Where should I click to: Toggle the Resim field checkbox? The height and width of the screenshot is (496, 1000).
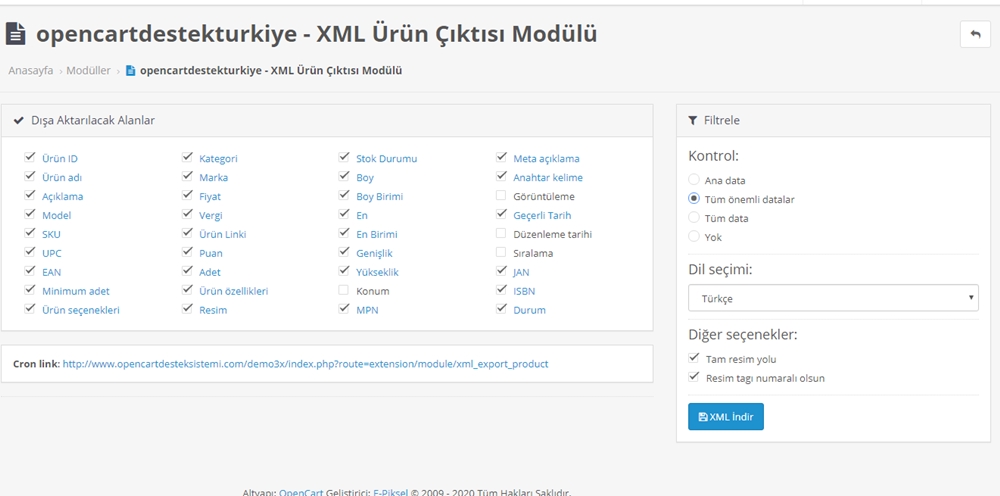(187, 309)
